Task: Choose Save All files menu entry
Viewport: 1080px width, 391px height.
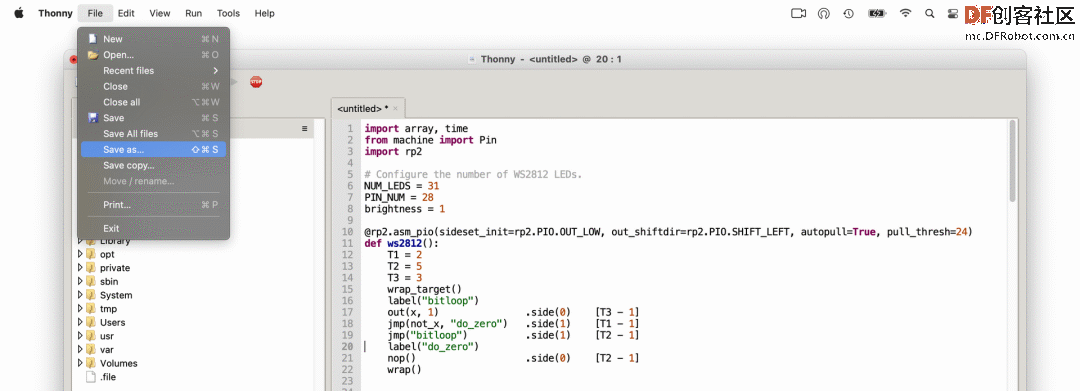Action: (x=153, y=134)
